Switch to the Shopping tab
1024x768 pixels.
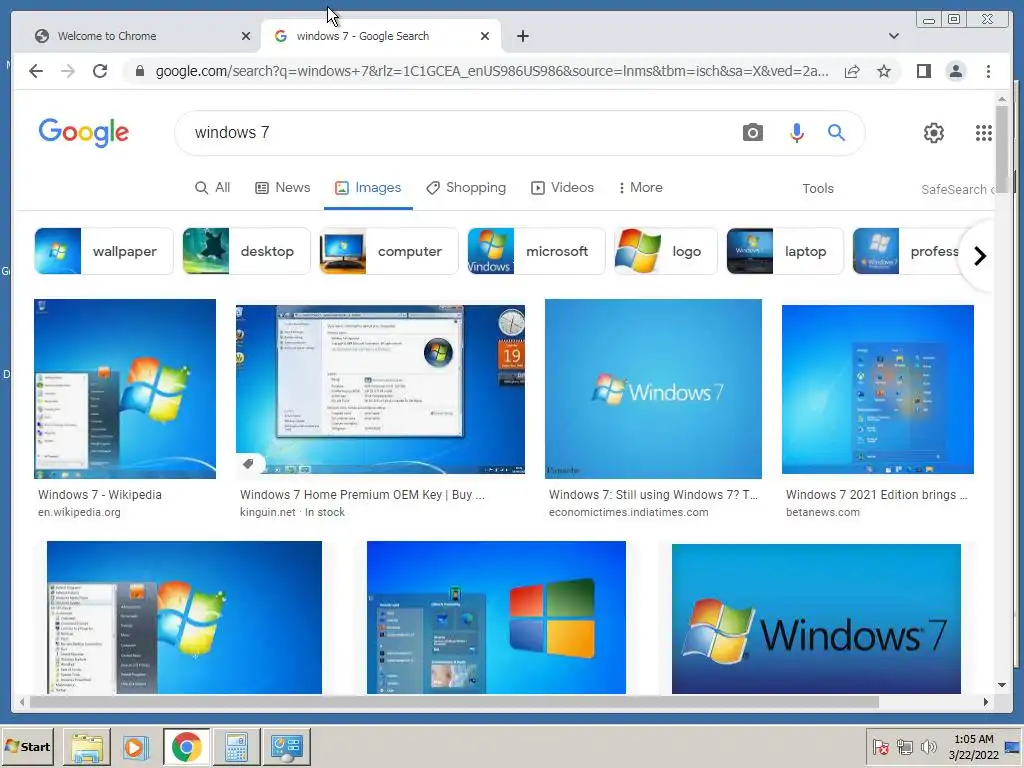[x=466, y=188]
